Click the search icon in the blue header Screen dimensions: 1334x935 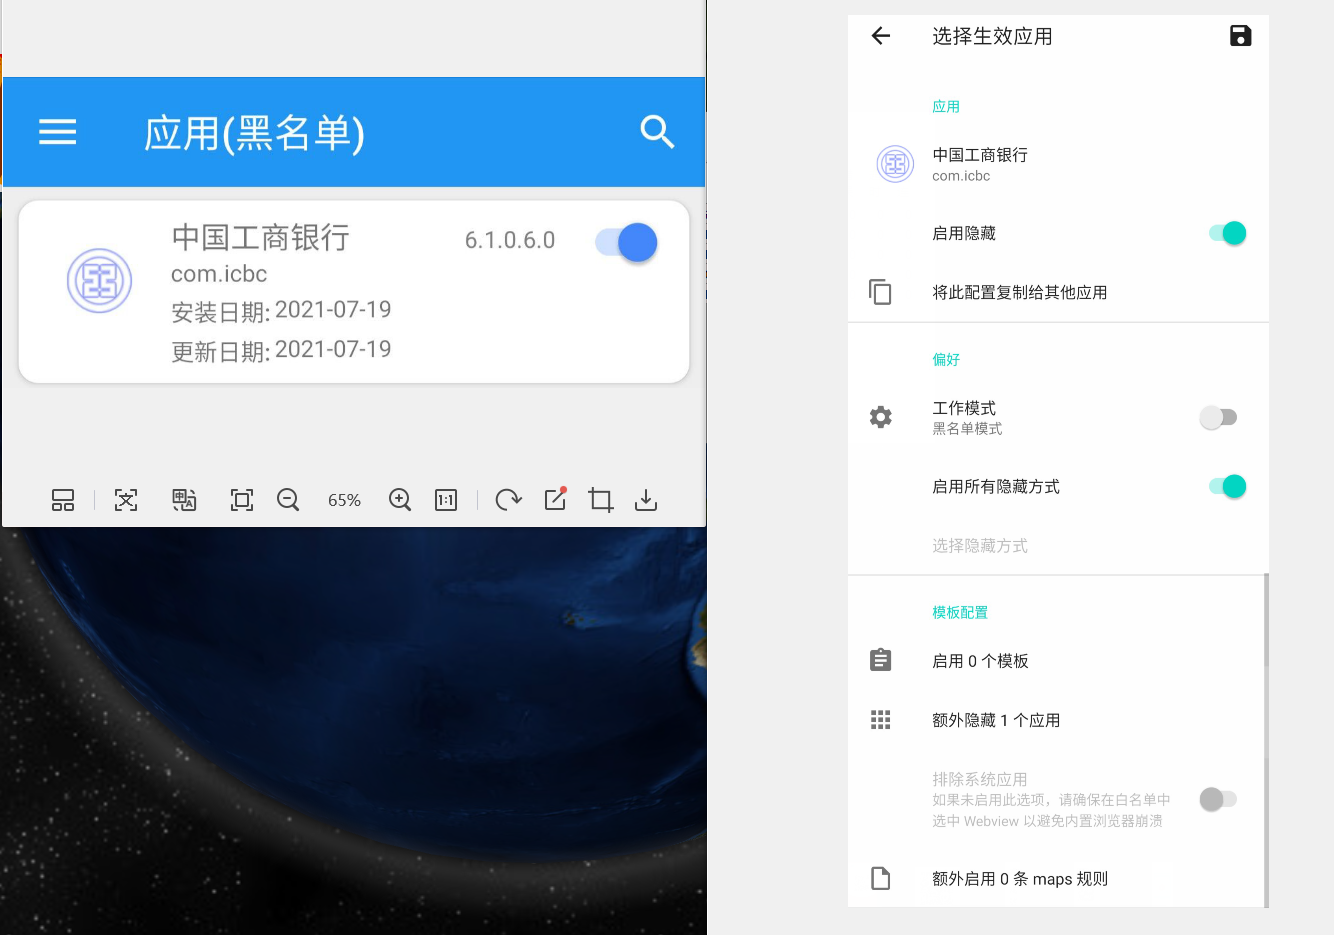pyautogui.click(x=657, y=132)
